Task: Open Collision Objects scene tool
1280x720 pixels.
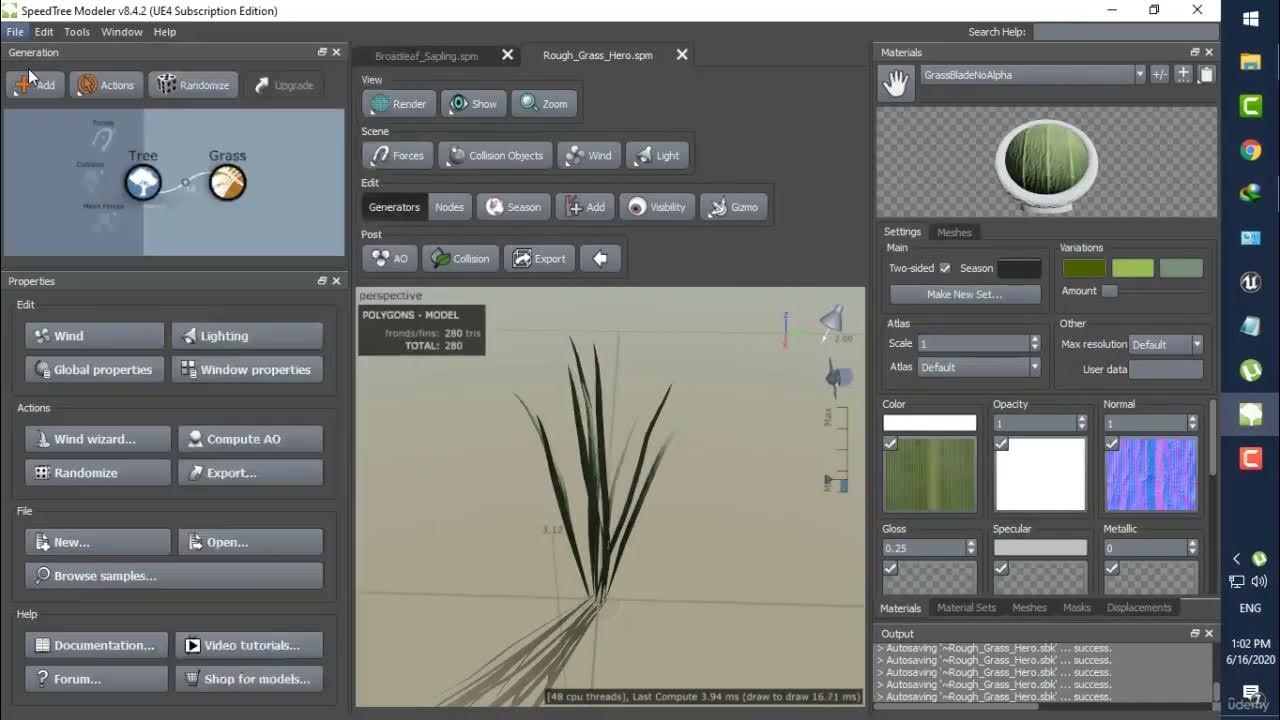Action: pos(495,156)
